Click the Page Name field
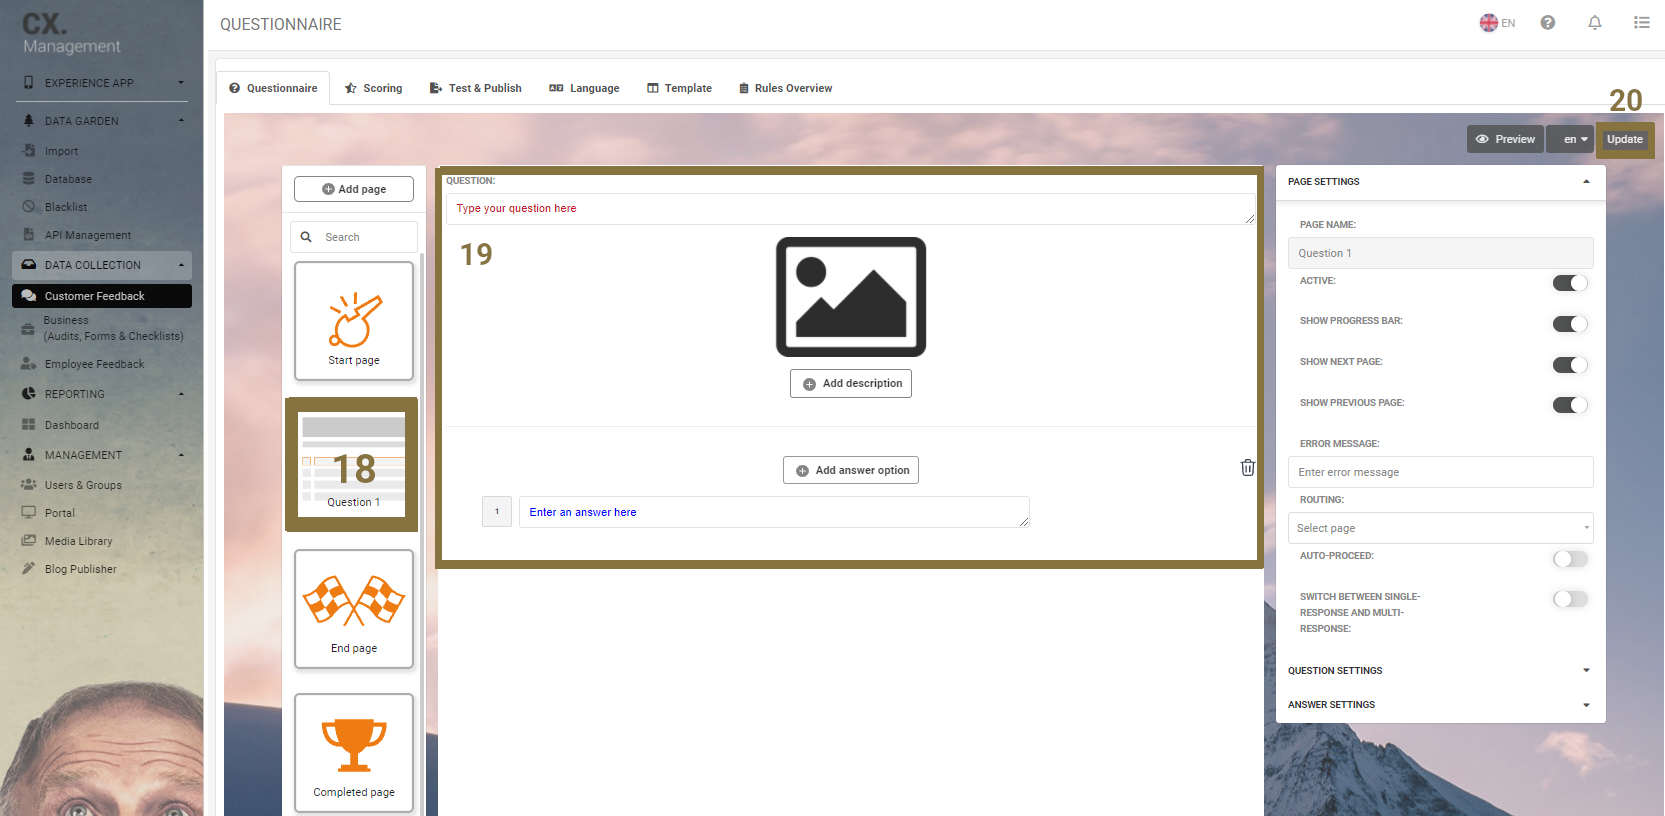Image resolution: width=1665 pixels, height=816 pixels. (1440, 253)
